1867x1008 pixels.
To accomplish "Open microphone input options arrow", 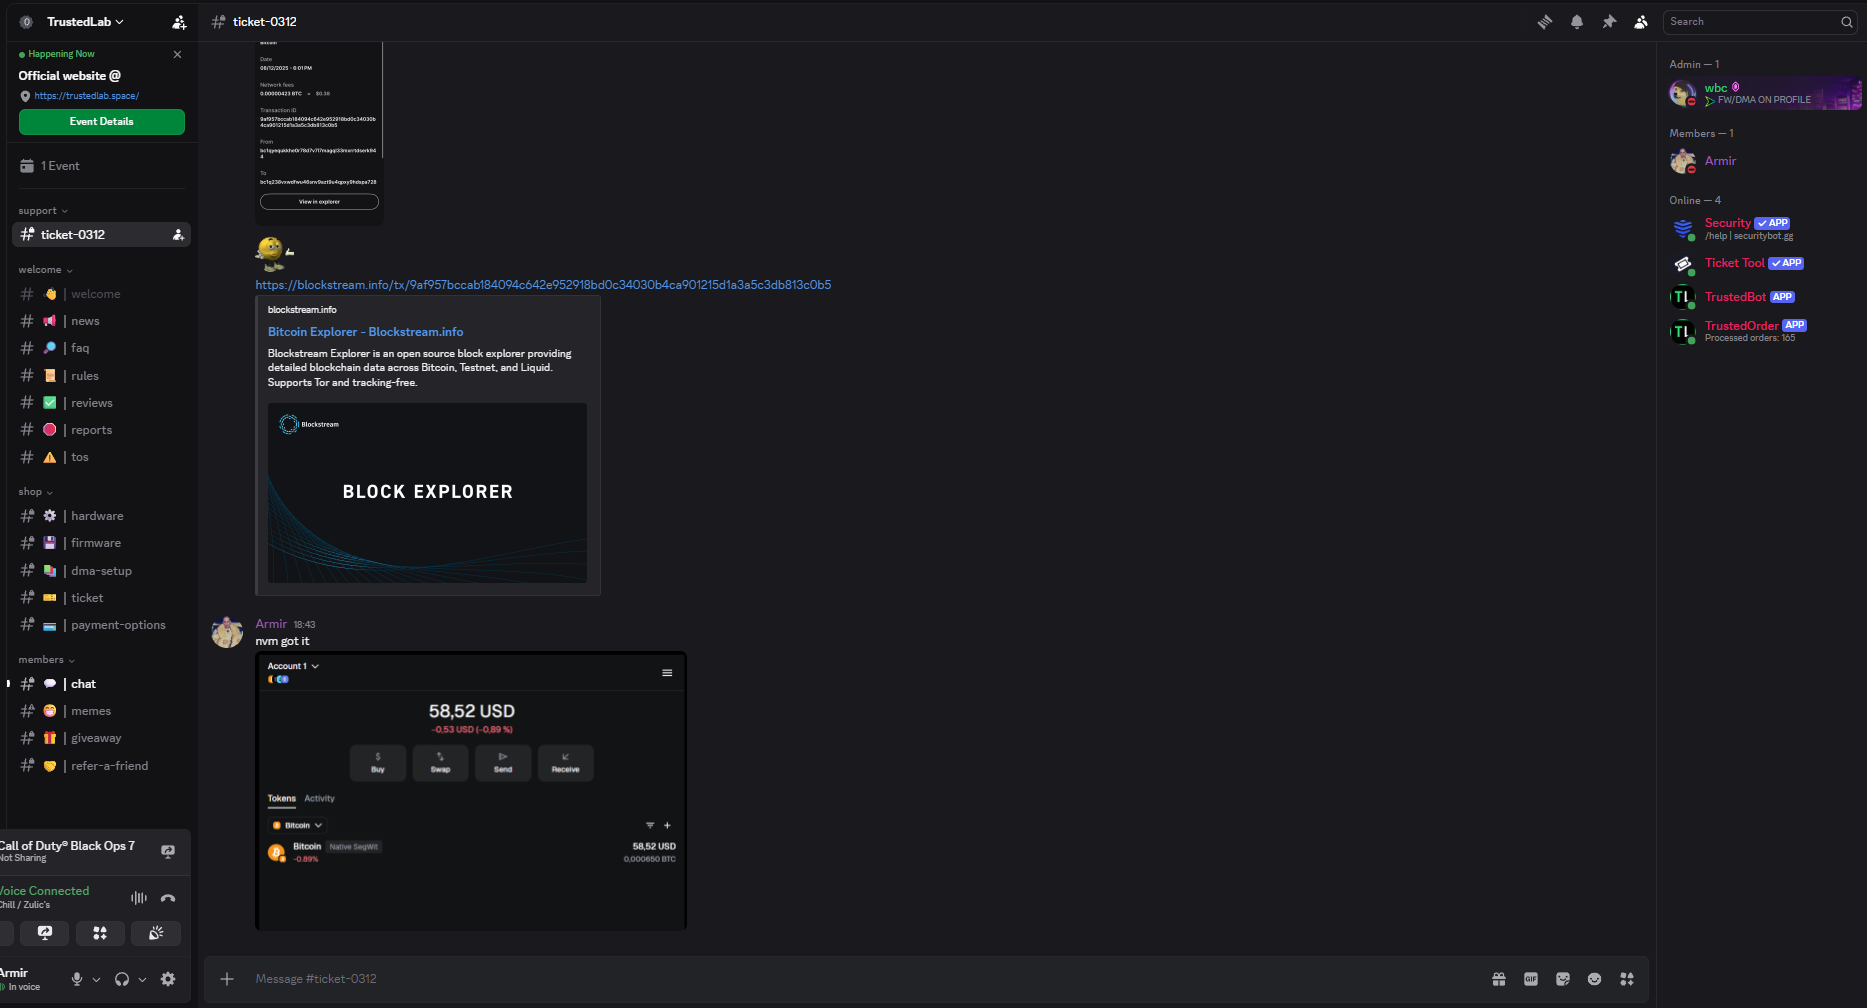I will [96, 979].
